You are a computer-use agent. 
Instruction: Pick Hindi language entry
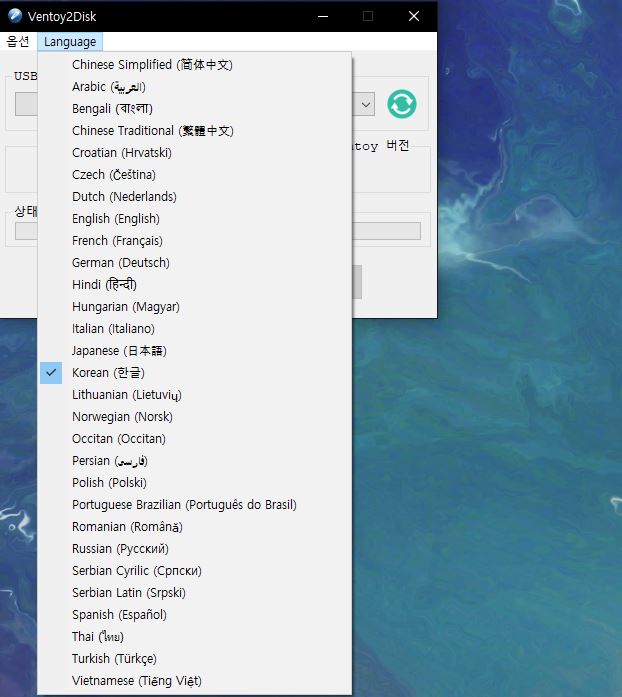click(195, 284)
